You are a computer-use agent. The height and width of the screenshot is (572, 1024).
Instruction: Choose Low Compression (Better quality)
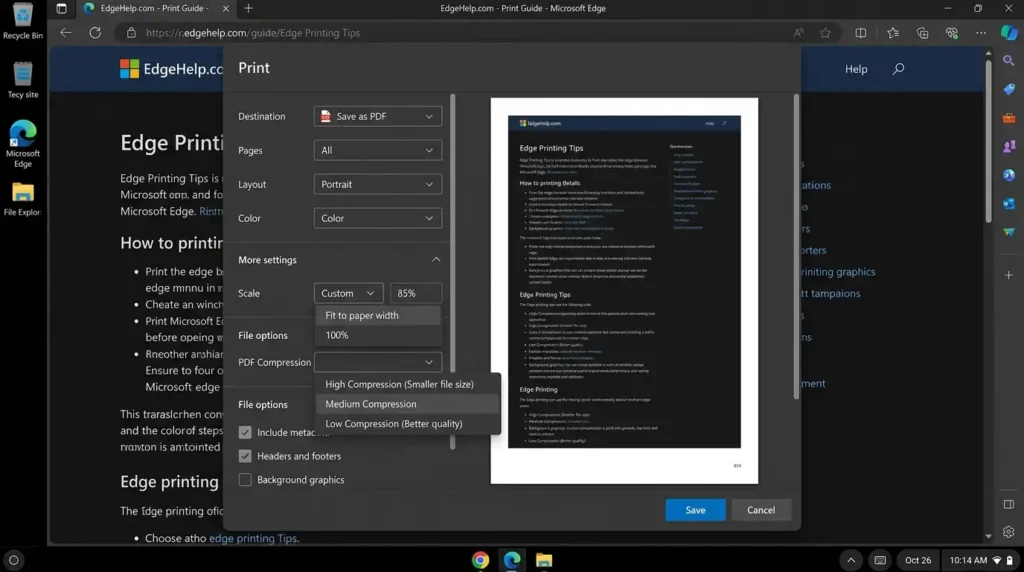[408, 424]
